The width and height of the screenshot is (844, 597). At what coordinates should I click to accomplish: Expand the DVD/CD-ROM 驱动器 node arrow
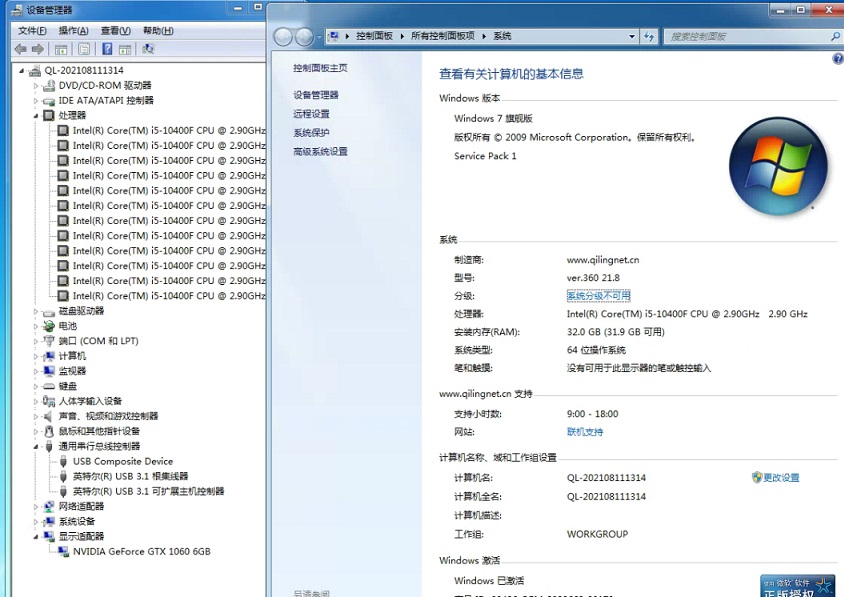[x=36, y=86]
